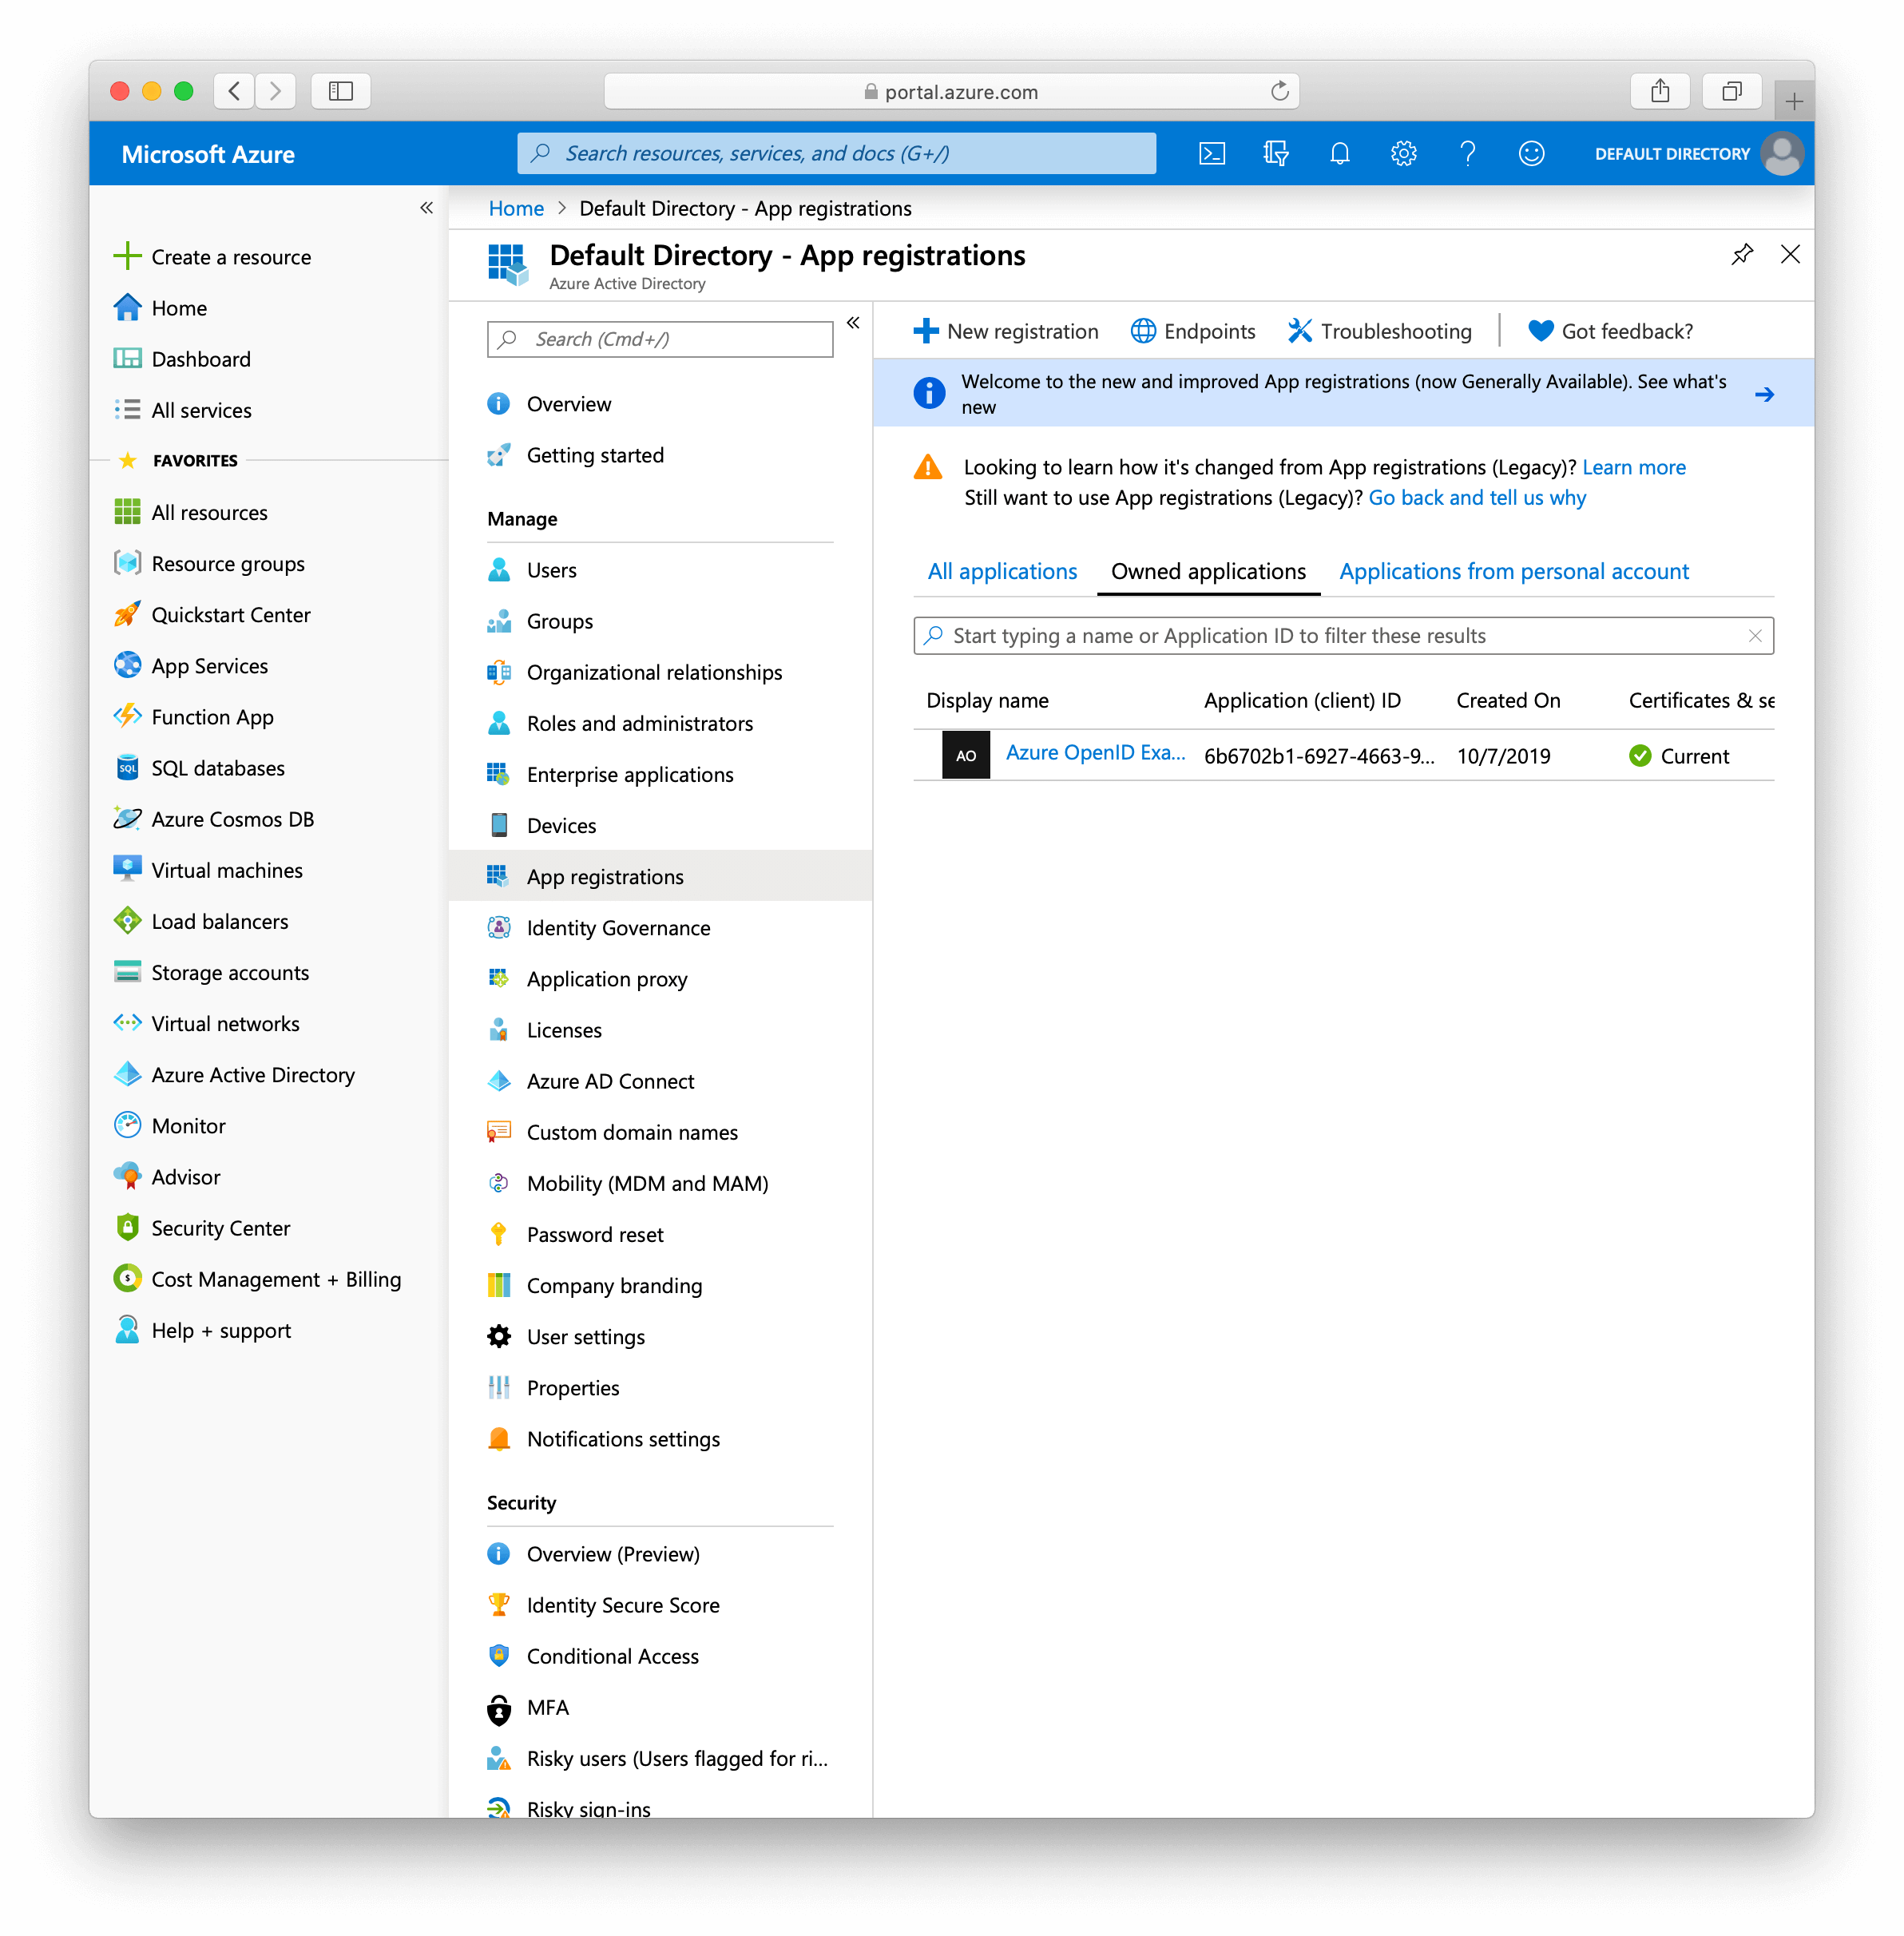Switch to All applications tab
The height and width of the screenshot is (1936, 1904).
[x=1002, y=571]
